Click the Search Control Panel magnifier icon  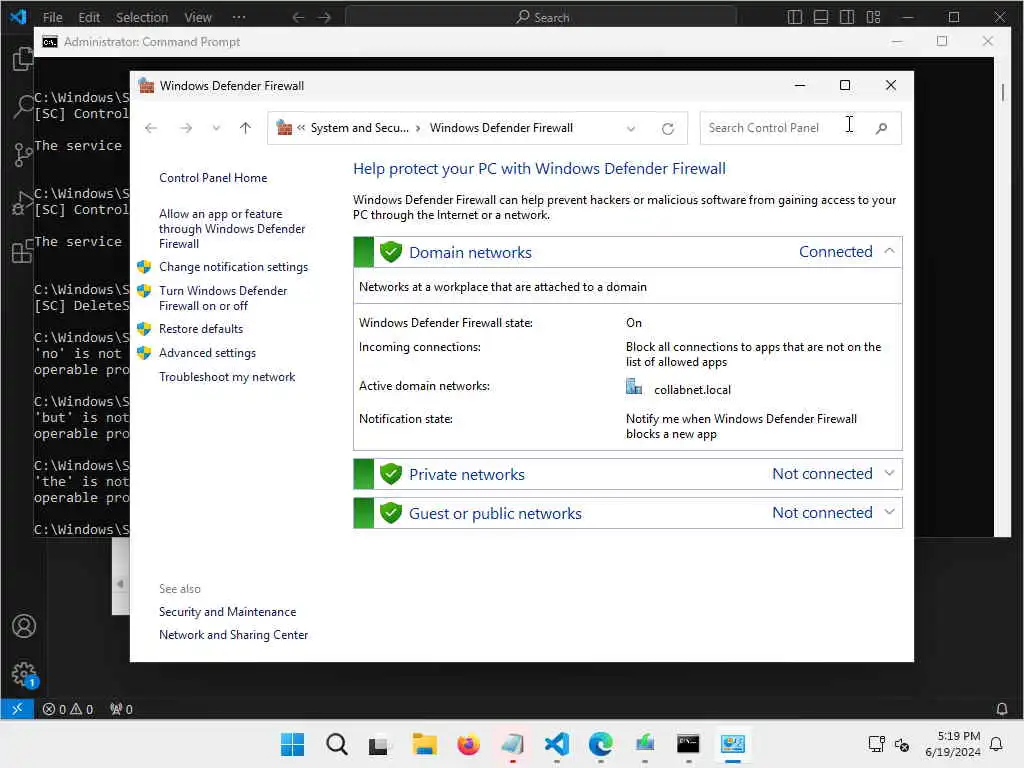click(881, 128)
